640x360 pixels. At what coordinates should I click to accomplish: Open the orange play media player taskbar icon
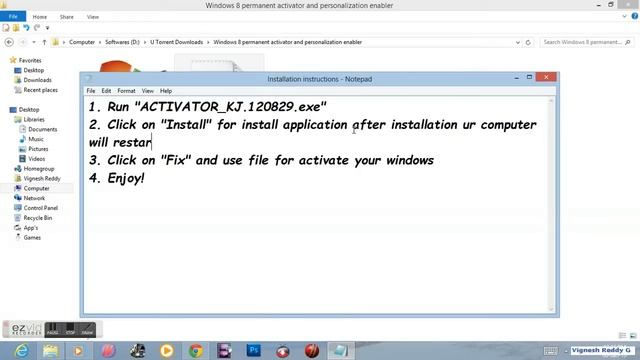167,351
